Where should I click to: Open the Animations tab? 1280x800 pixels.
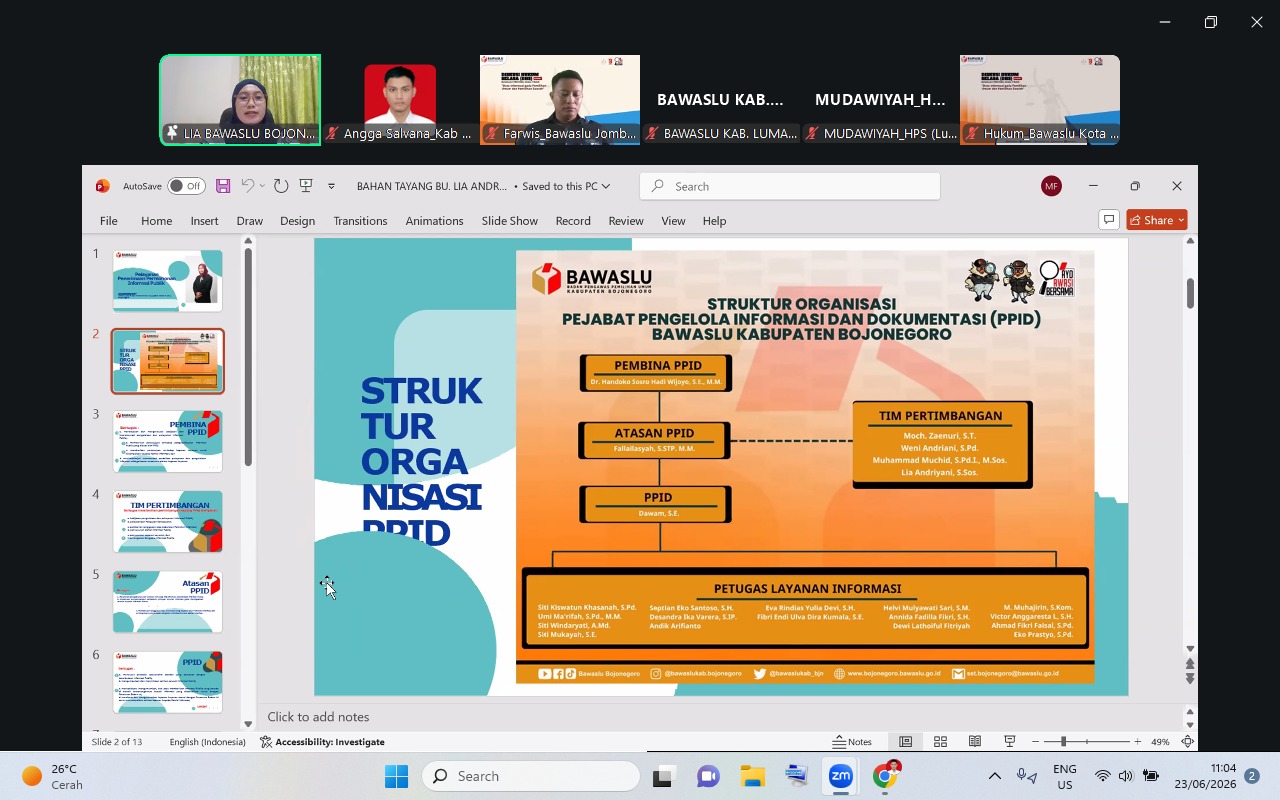coord(434,221)
